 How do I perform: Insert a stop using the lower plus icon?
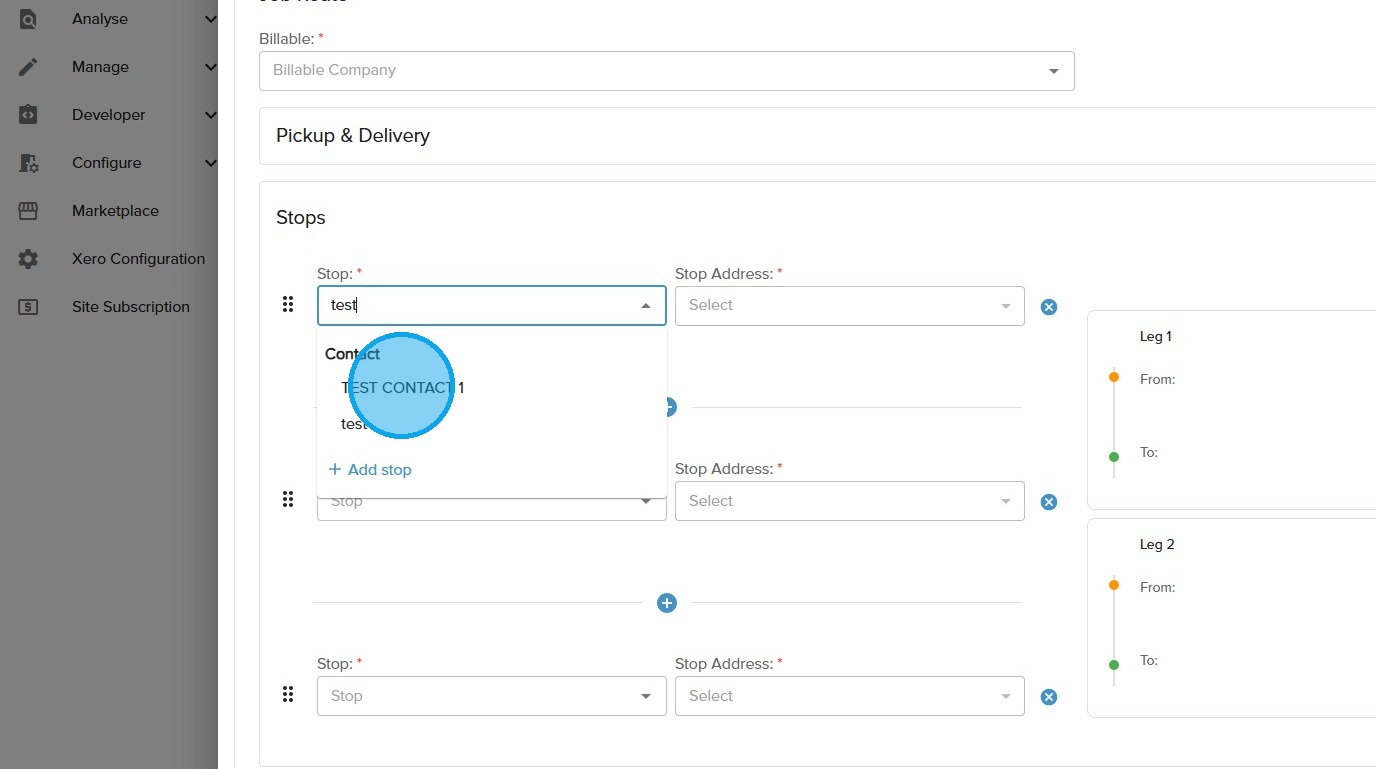click(x=667, y=603)
